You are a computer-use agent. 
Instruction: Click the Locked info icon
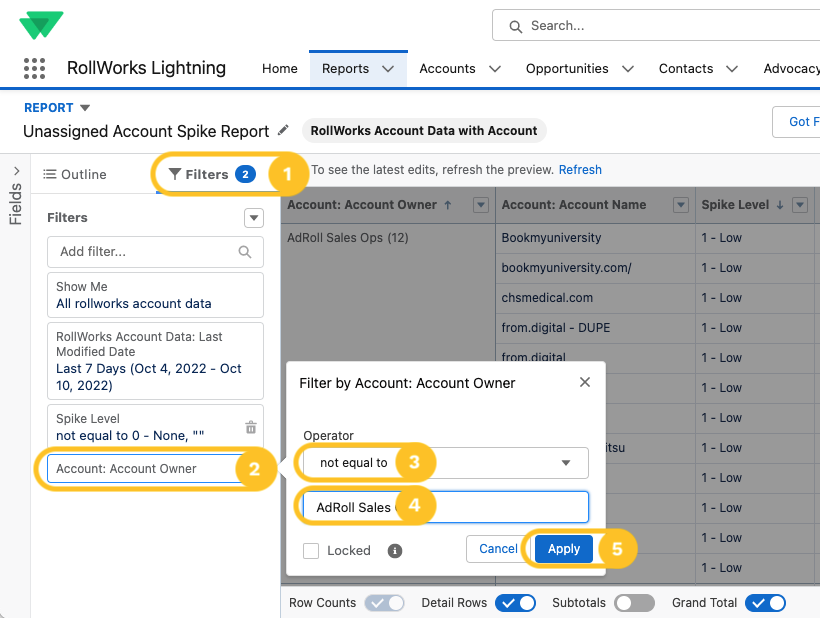click(395, 550)
